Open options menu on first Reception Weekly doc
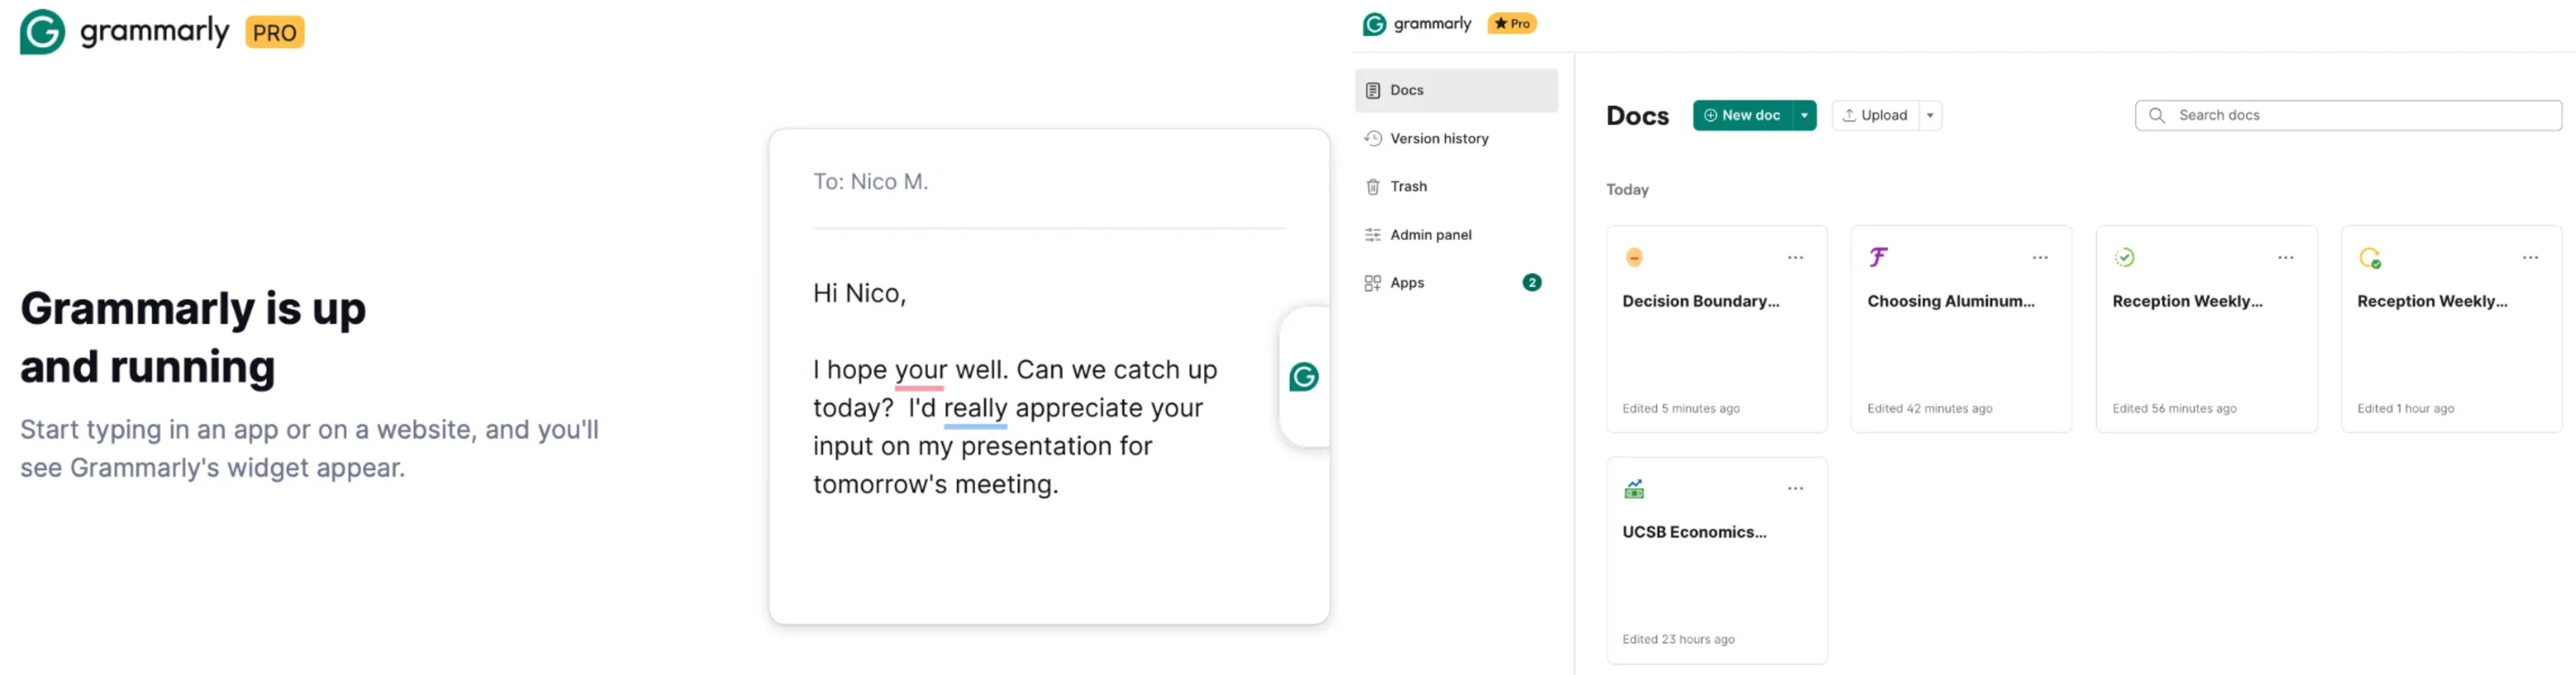Viewport: 2576px width, 675px height. (x=2286, y=257)
